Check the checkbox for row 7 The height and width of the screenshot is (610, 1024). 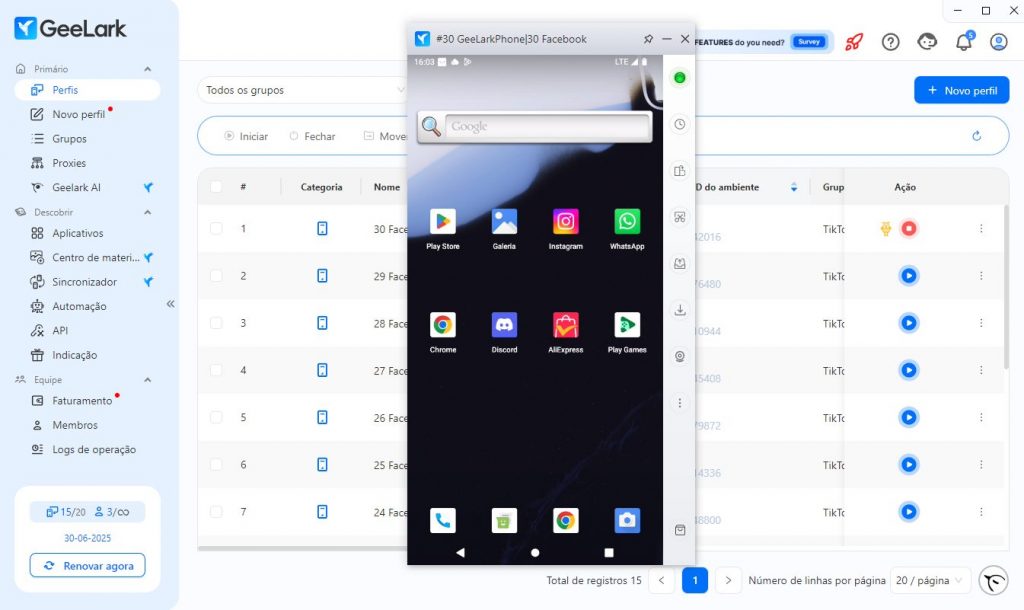216,512
